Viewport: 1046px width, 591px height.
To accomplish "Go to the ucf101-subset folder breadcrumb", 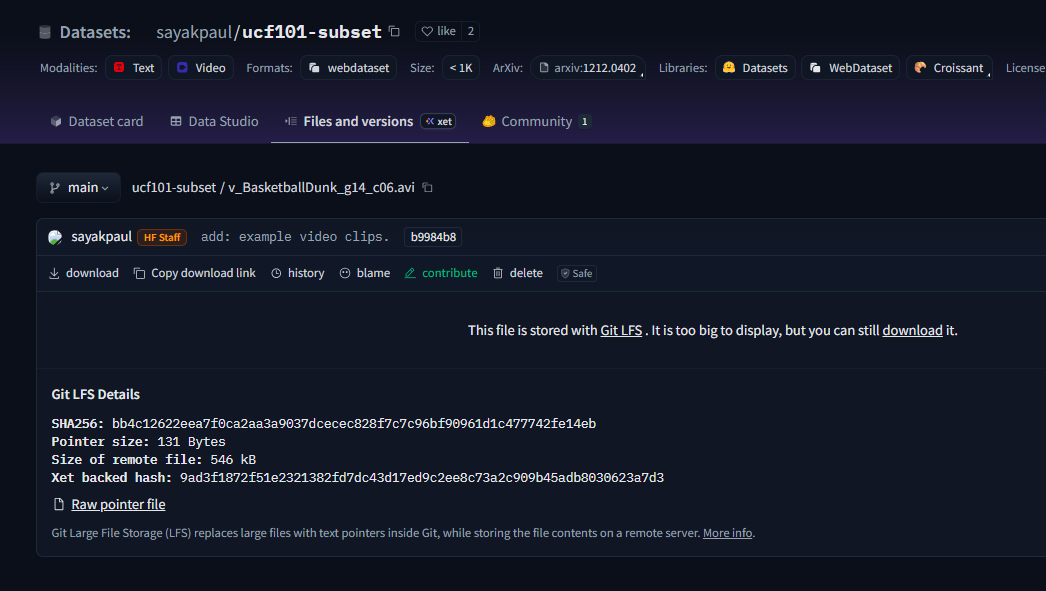I will [x=174, y=187].
